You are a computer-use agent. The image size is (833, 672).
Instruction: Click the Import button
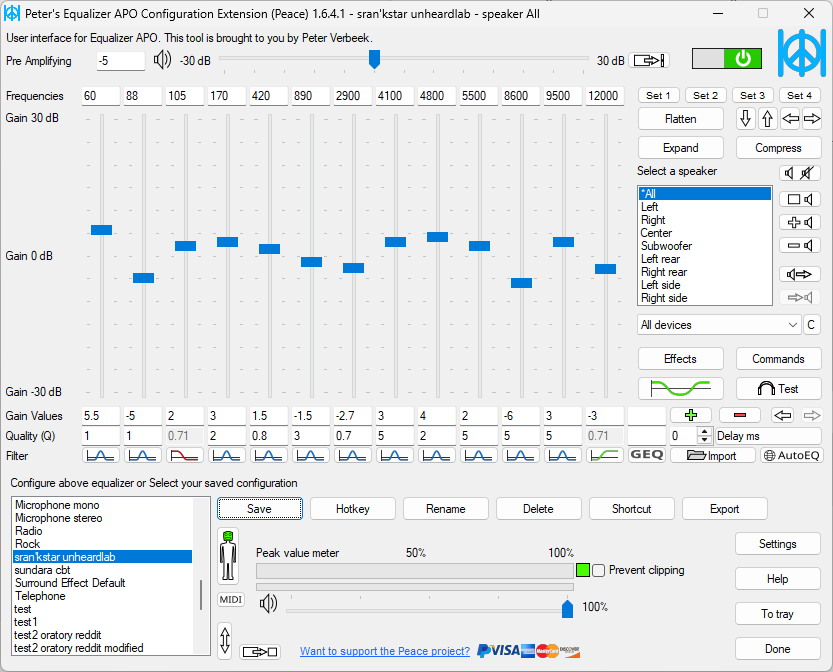(712, 455)
